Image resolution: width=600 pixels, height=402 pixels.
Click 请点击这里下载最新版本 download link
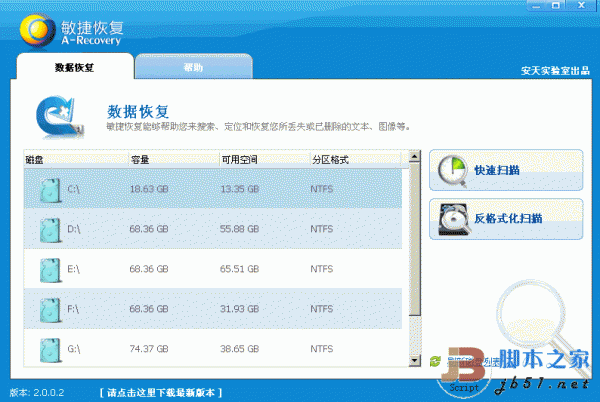161,392
